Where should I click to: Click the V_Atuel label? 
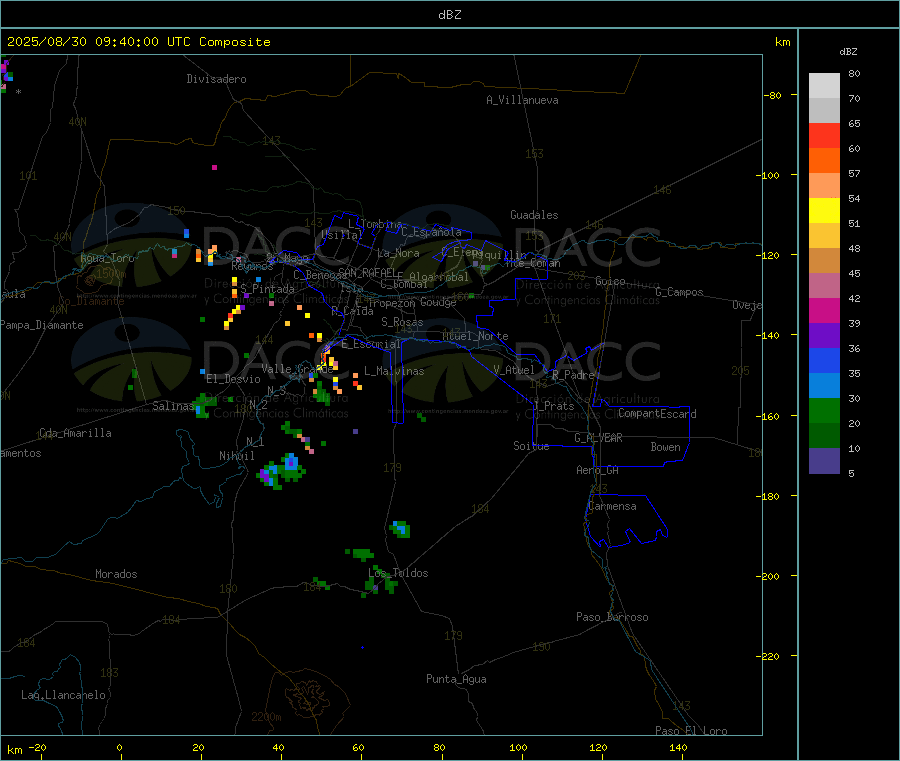pyautogui.click(x=514, y=370)
